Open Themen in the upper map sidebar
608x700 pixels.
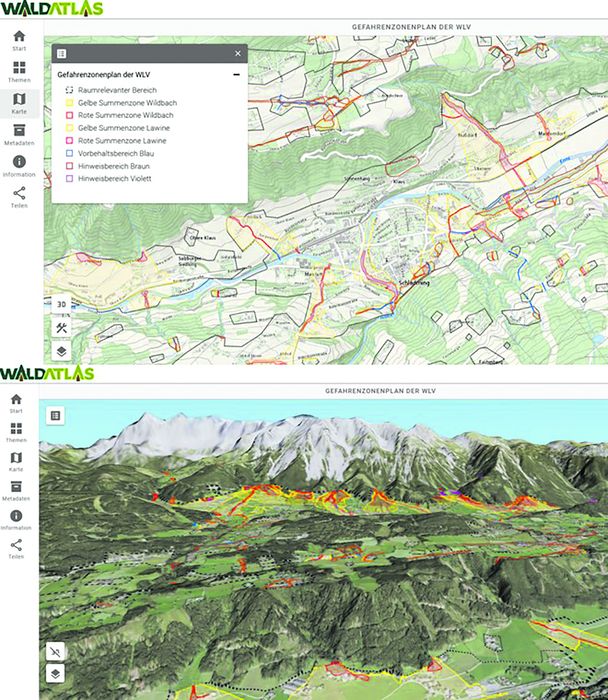pos(20,72)
